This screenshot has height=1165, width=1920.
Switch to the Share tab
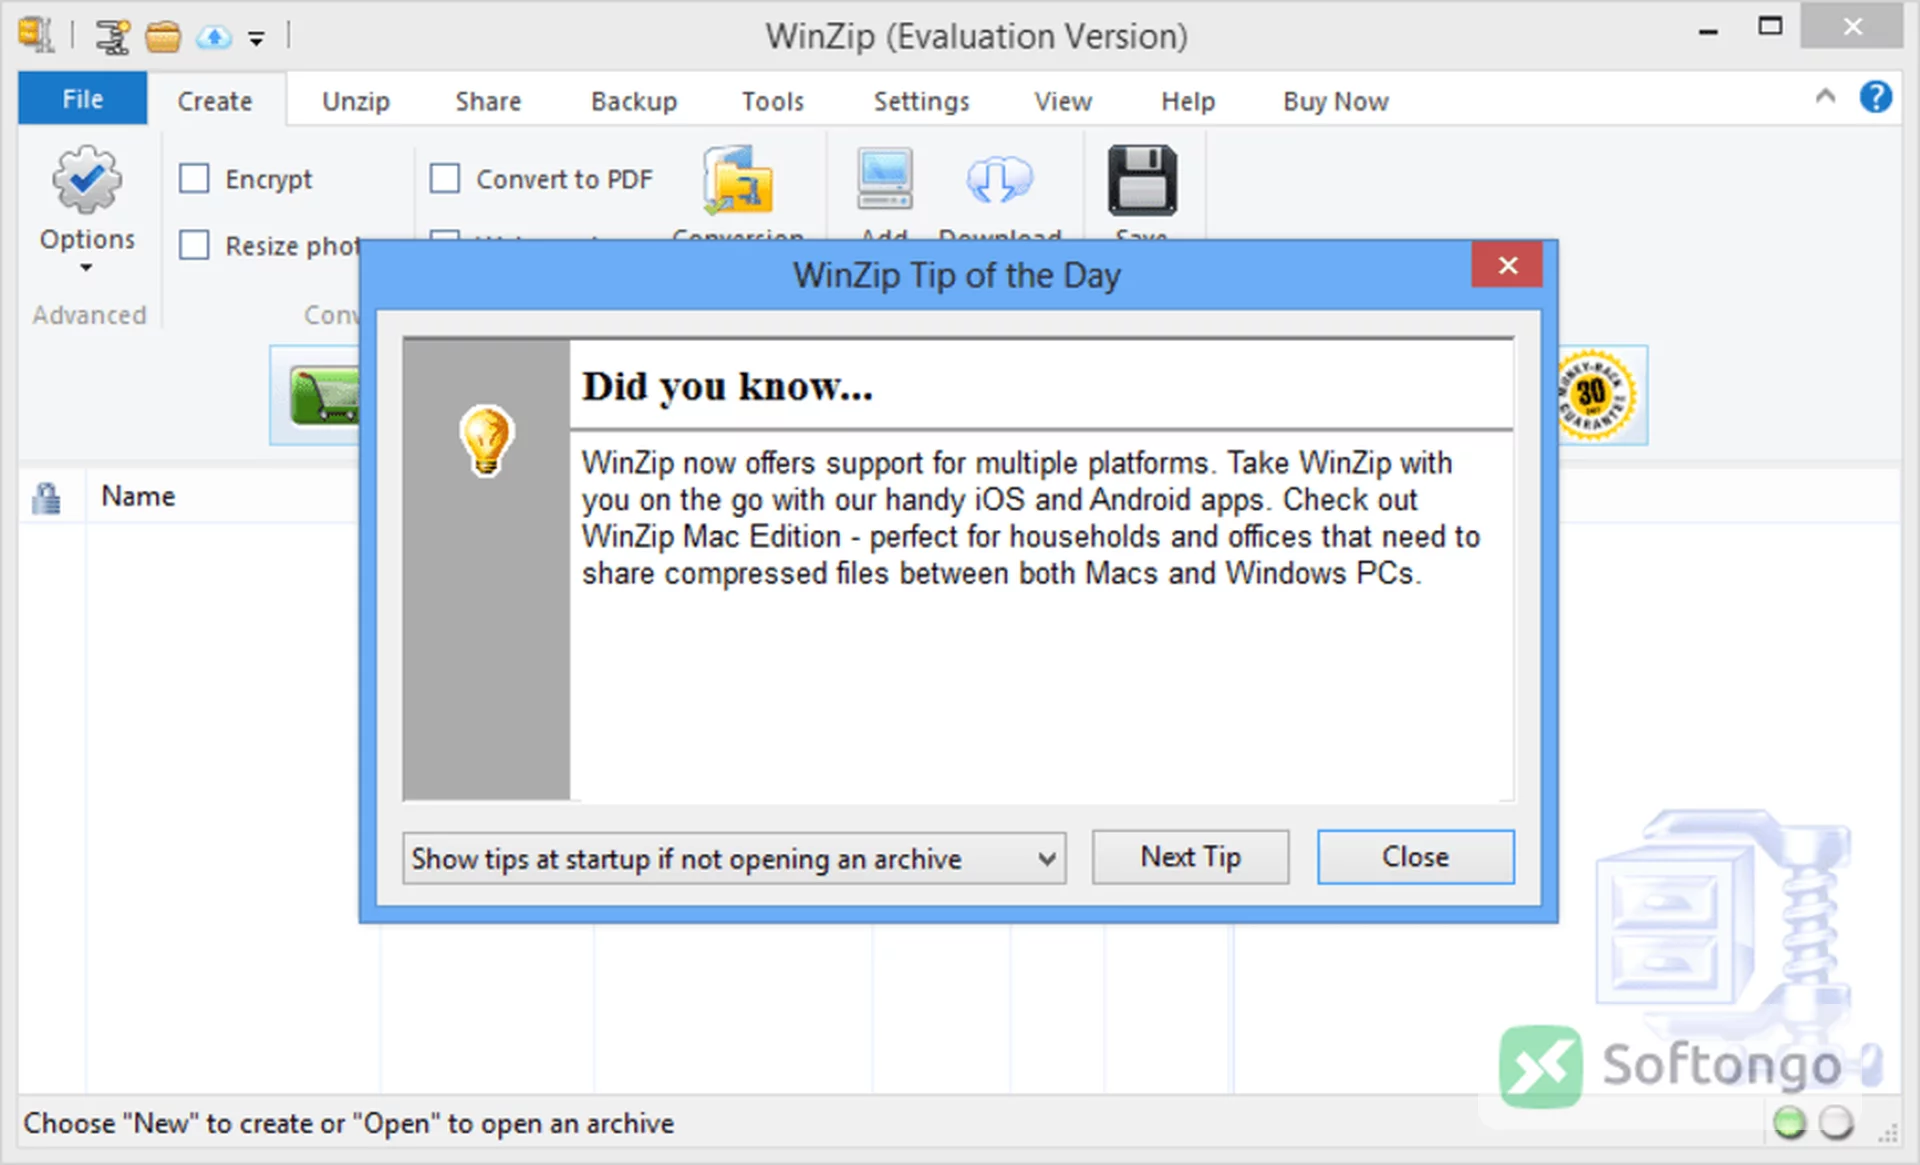[x=488, y=101]
